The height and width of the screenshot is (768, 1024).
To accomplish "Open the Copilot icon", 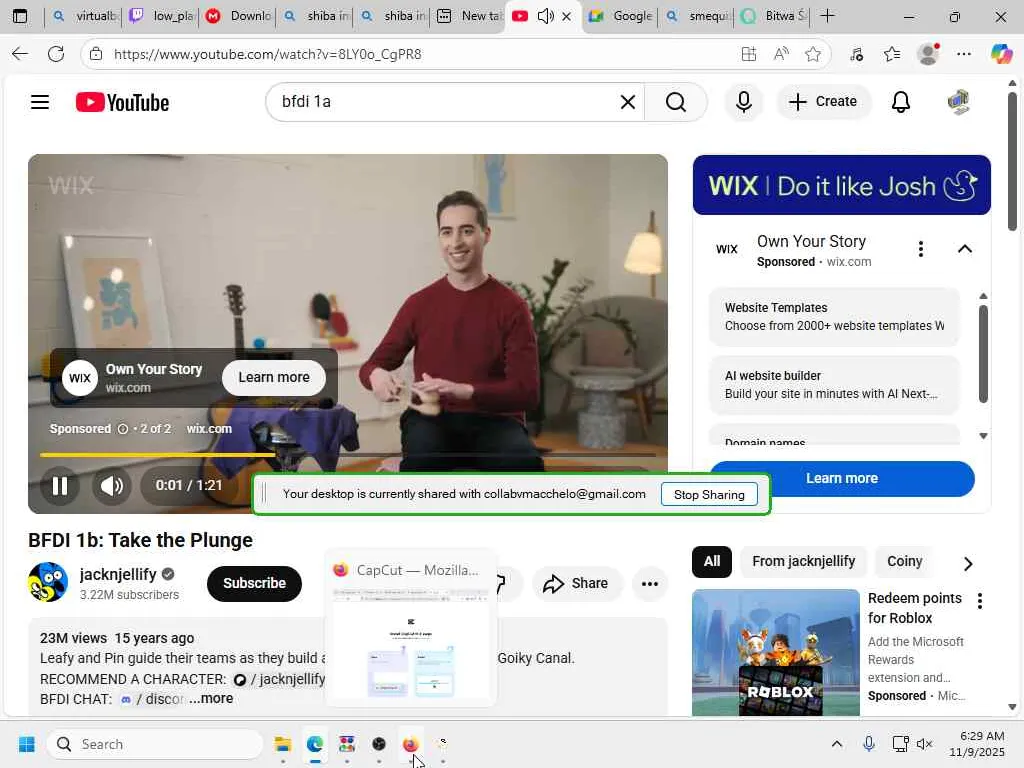I will point(1001,54).
